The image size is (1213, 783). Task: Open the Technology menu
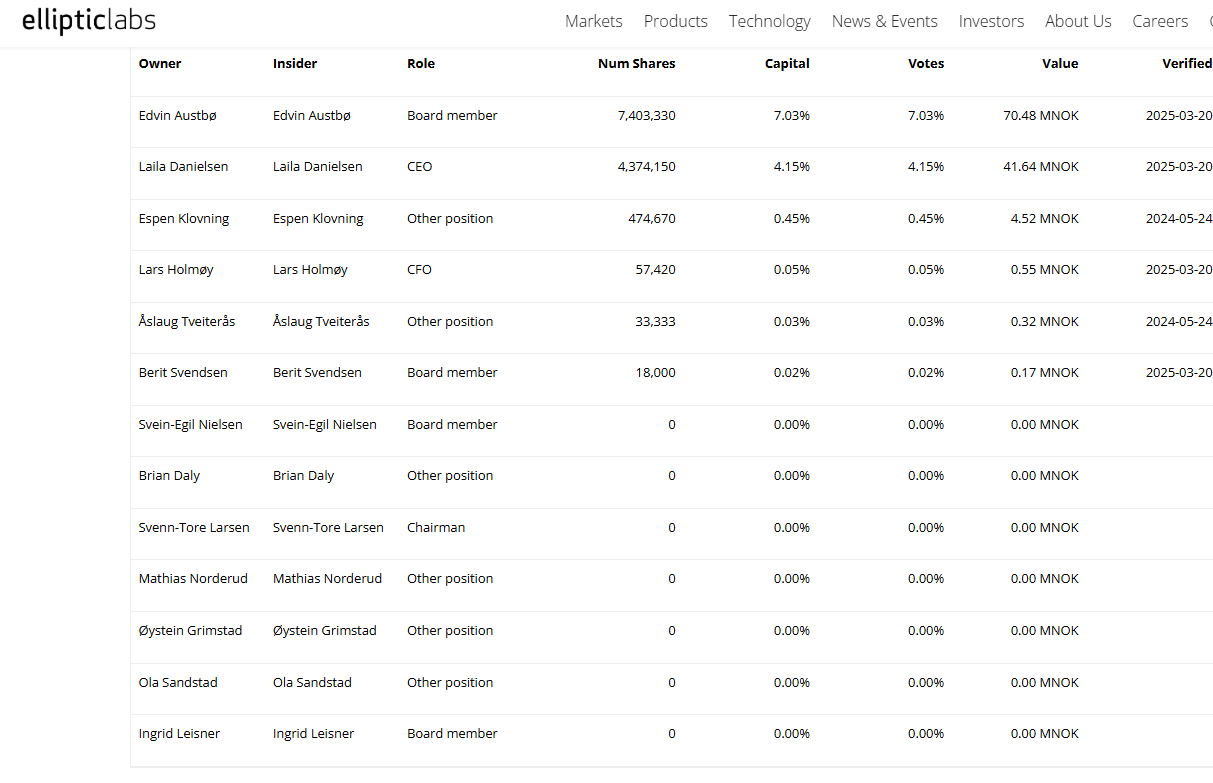click(769, 21)
